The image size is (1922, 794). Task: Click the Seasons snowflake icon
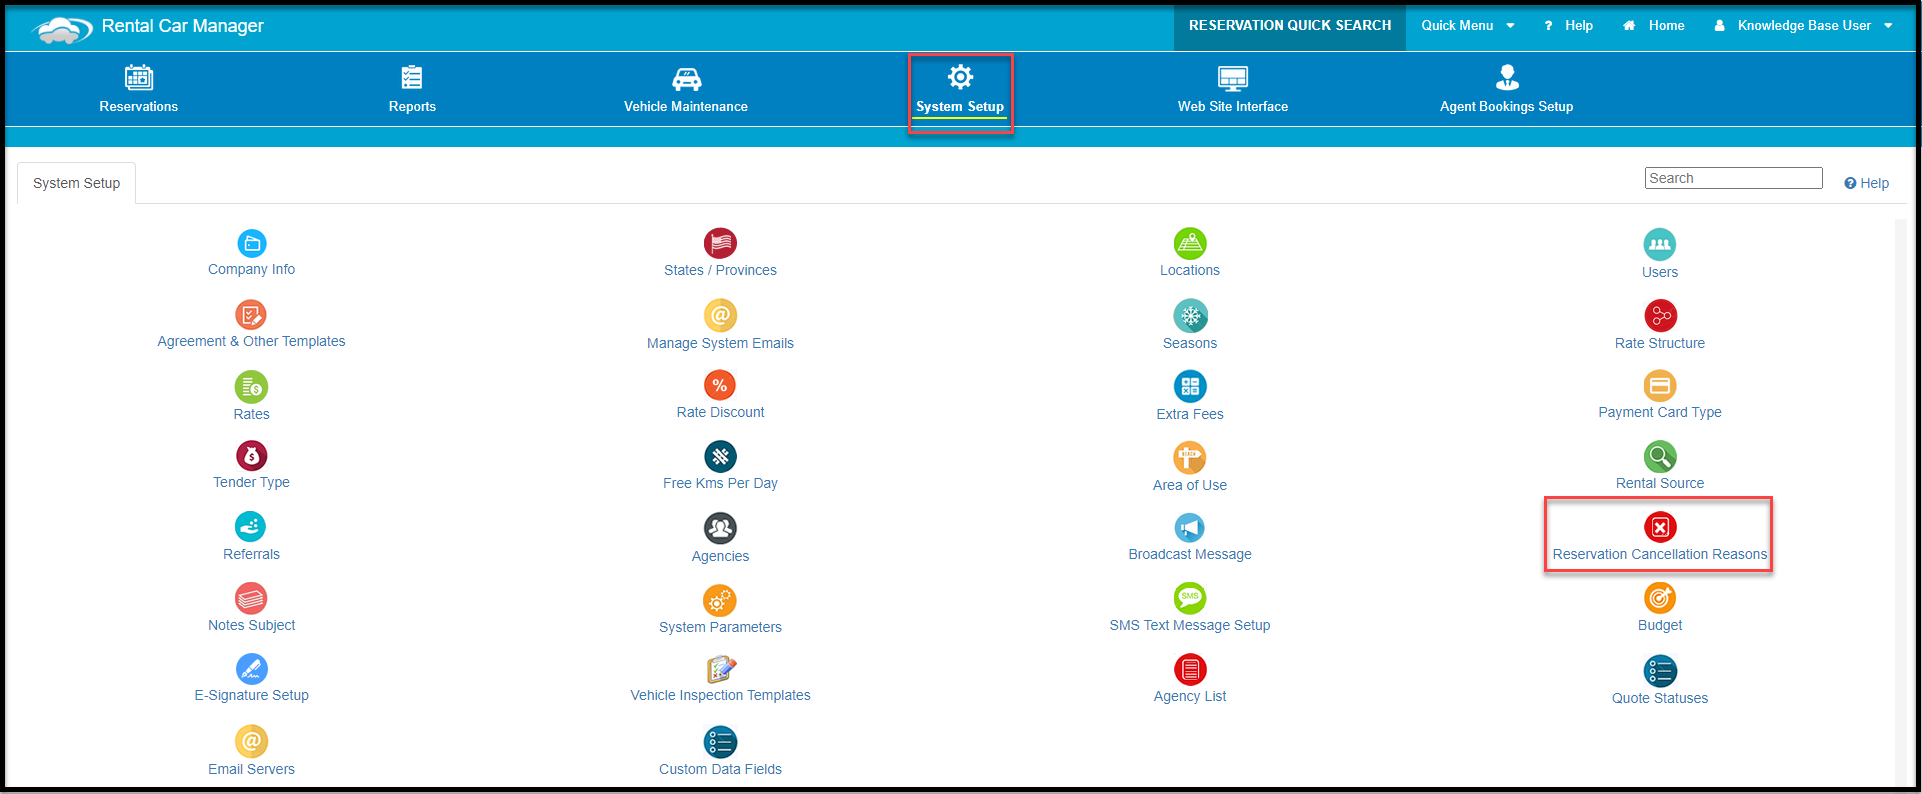click(1190, 316)
